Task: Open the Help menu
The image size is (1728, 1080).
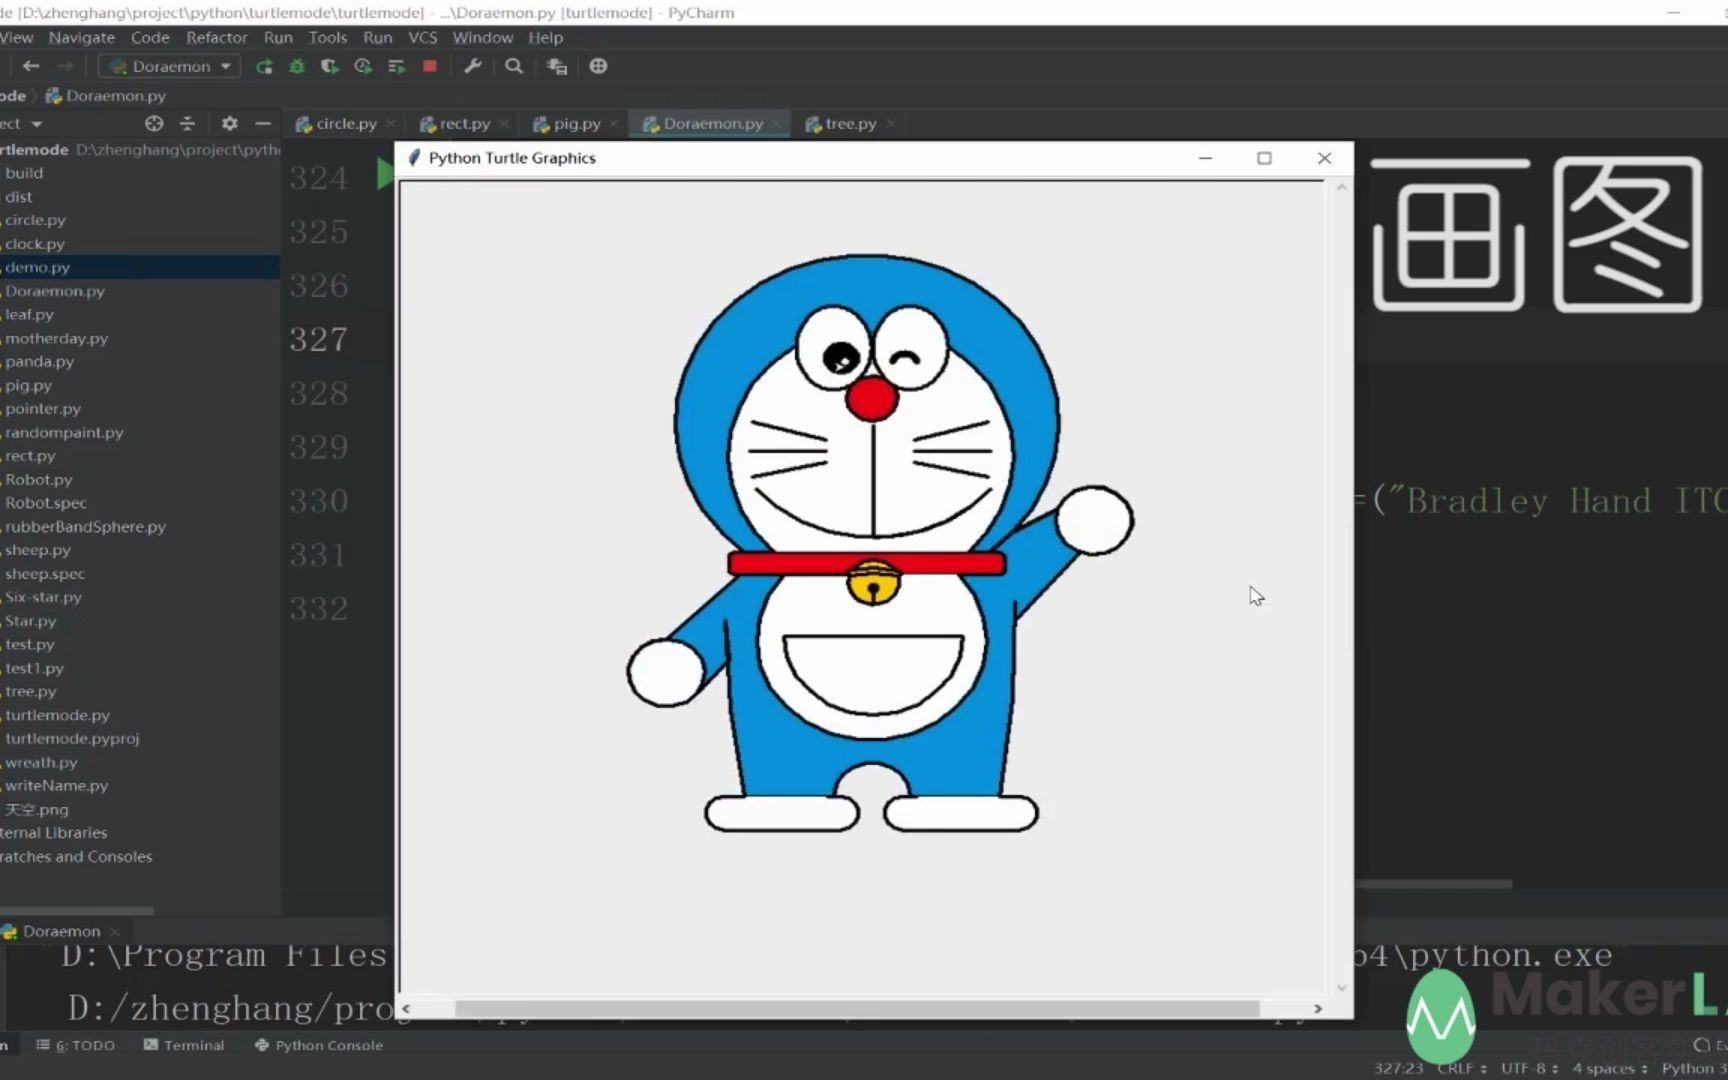Action: click(x=545, y=37)
